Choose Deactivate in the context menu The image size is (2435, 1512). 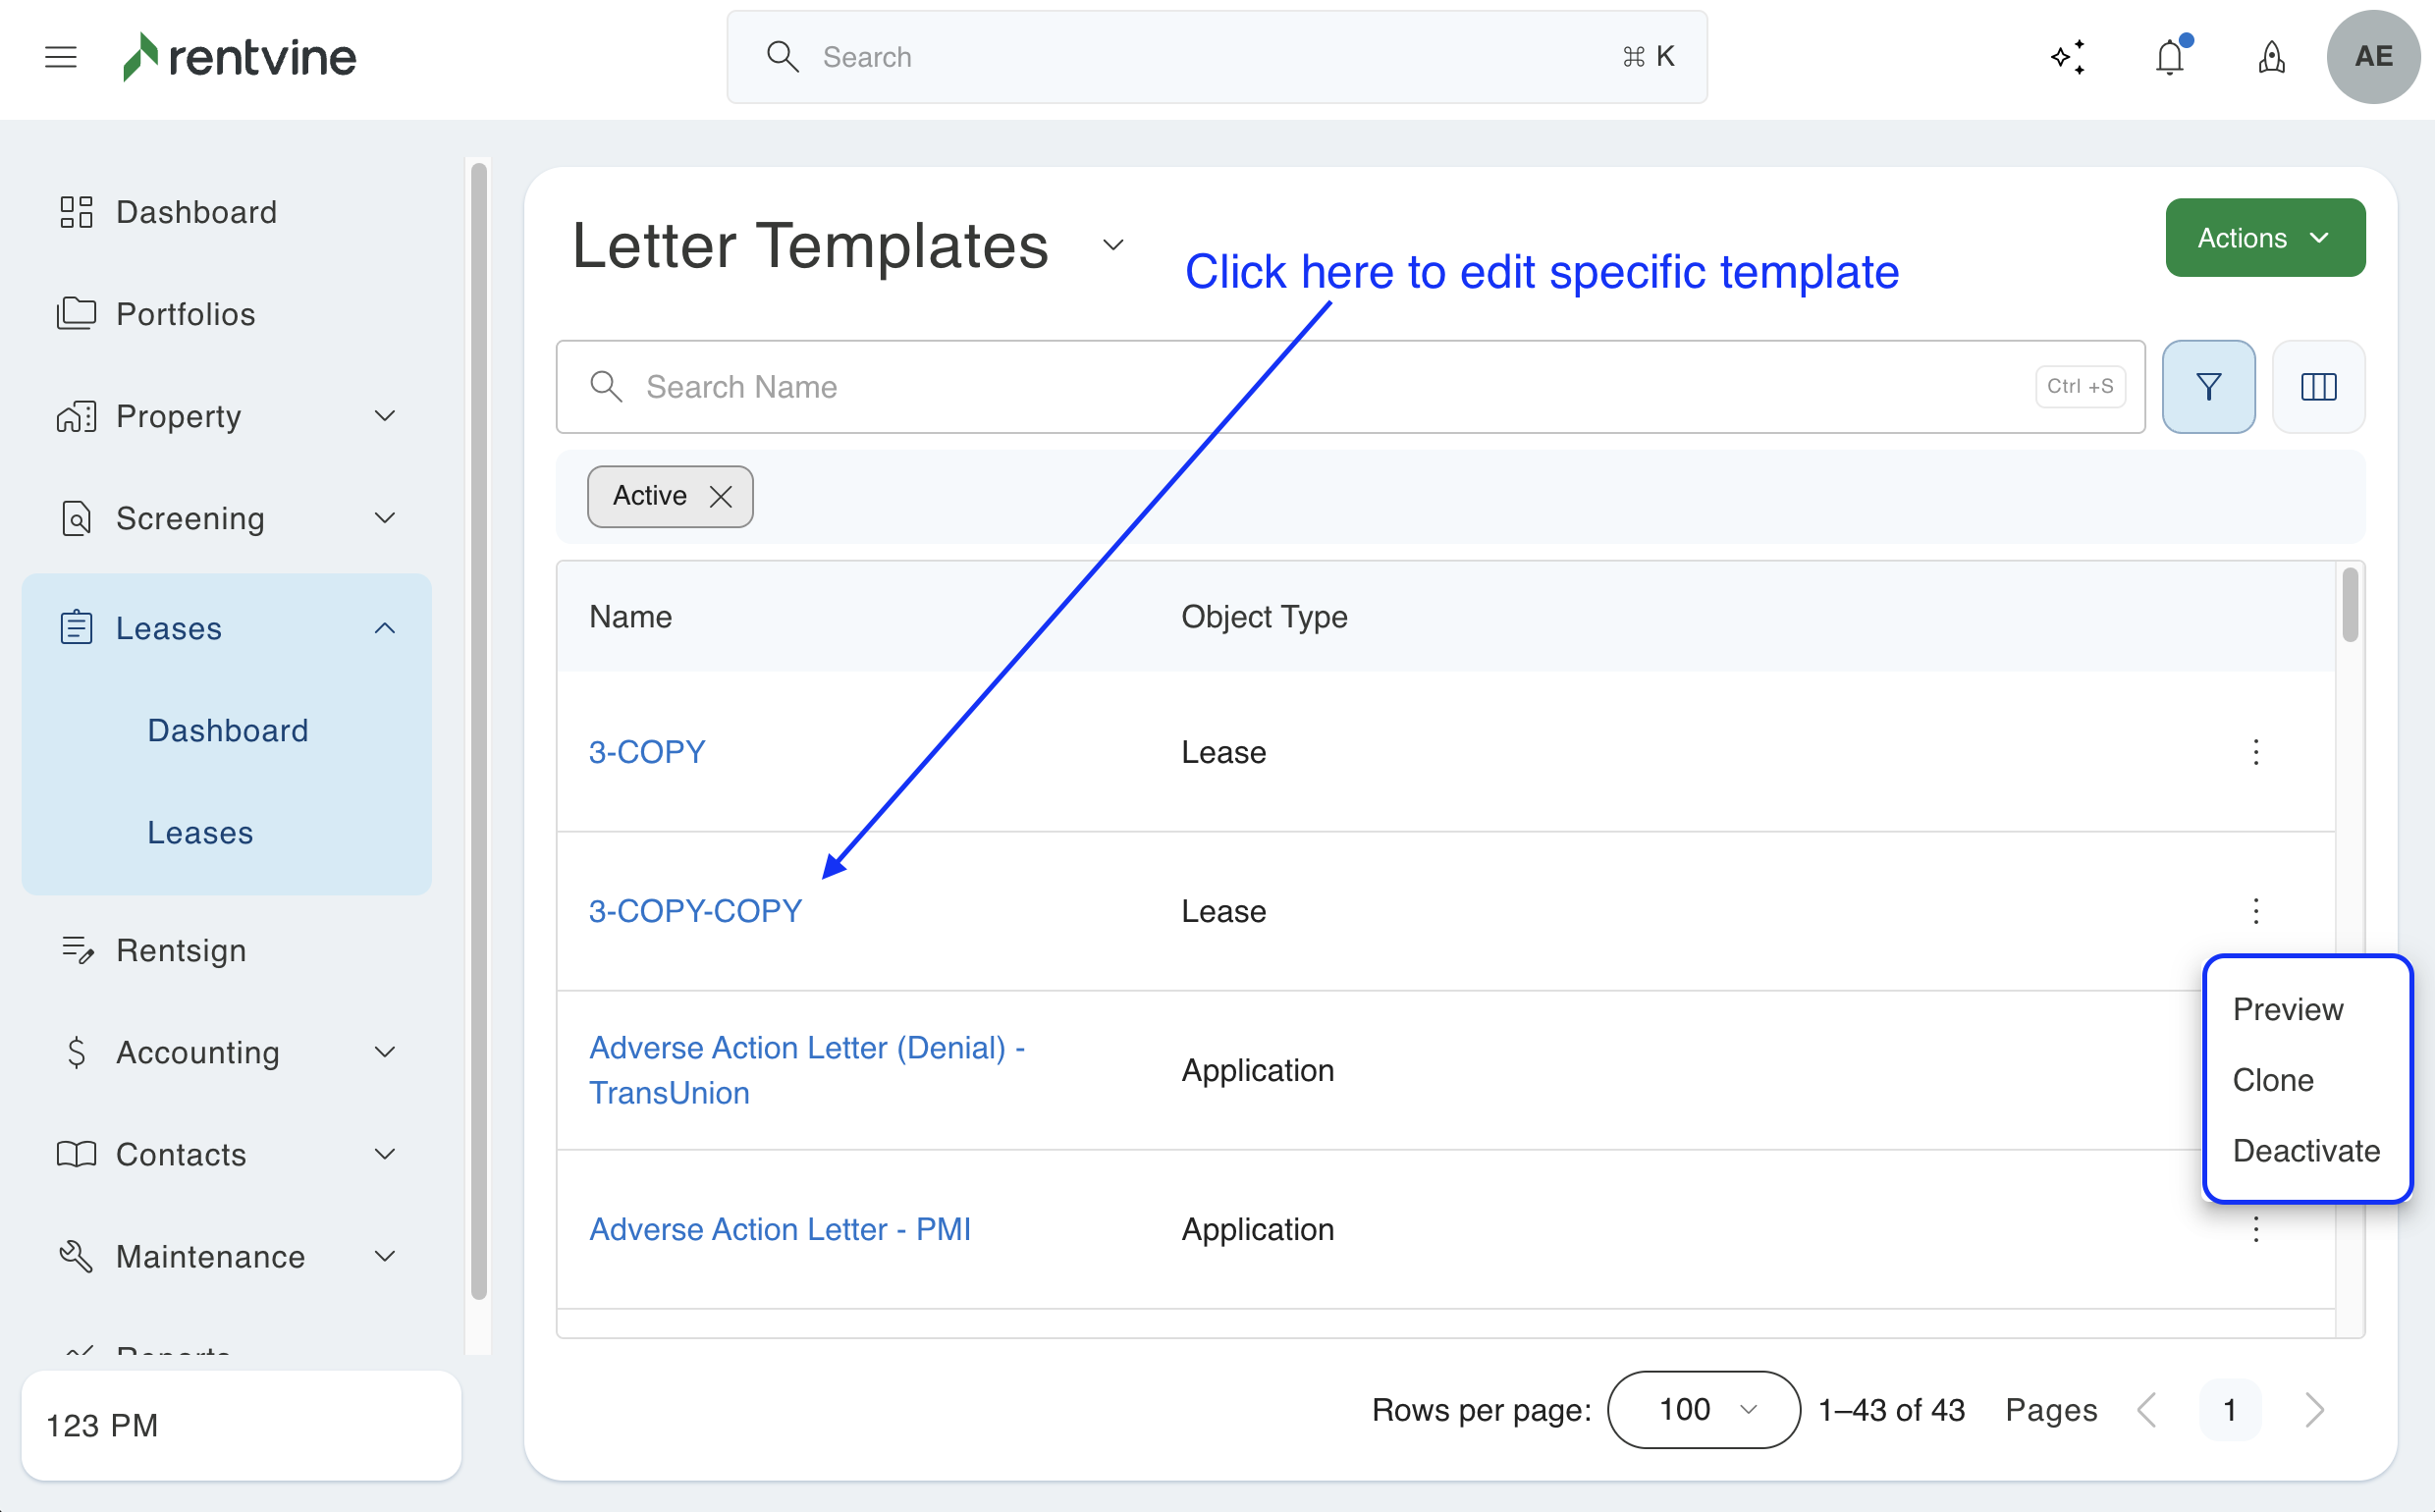(x=2305, y=1150)
